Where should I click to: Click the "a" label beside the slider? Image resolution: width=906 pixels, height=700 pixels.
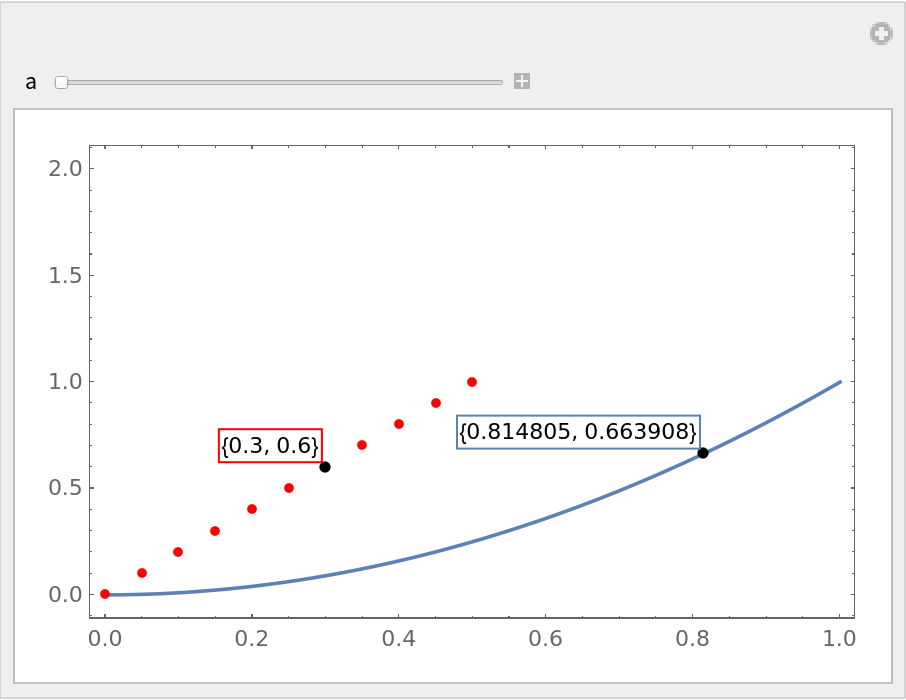tap(31, 82)
